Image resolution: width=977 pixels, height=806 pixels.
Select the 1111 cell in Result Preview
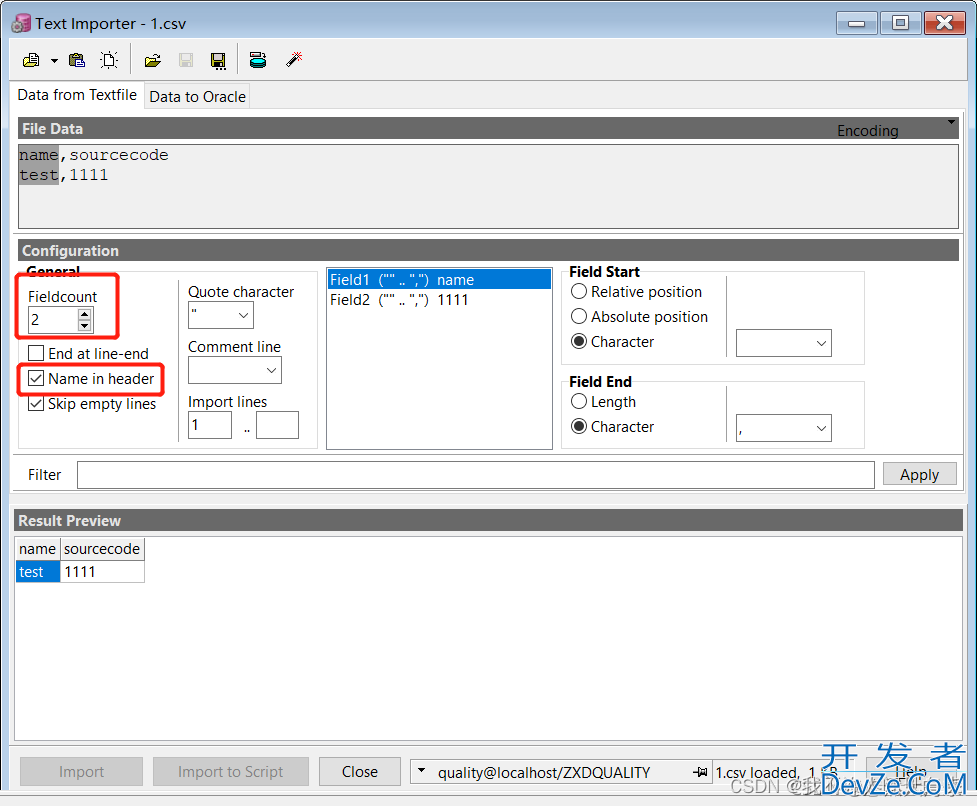[102, 572]
